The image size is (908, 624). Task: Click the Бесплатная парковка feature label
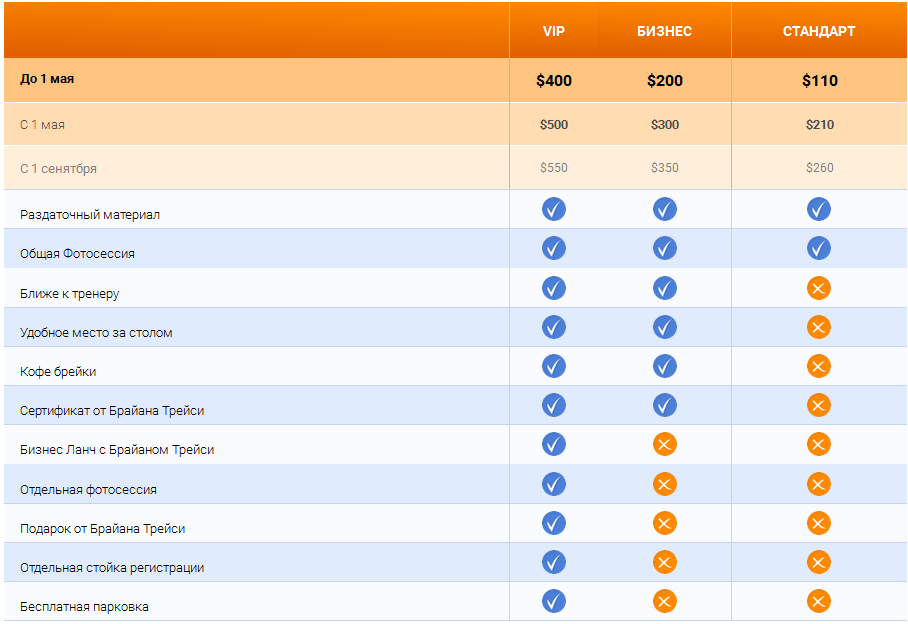click(x=84, y=607)
